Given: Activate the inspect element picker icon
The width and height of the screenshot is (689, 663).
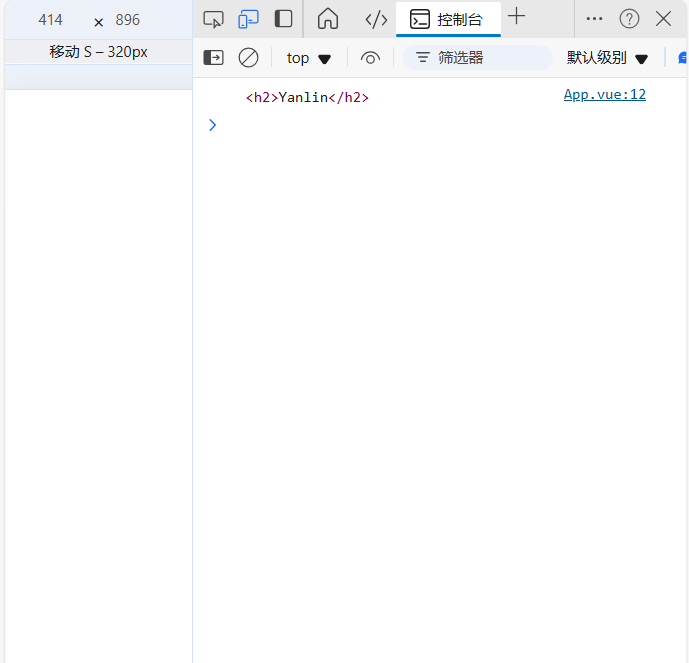Looking at the screenshot, I should [213, 19].
